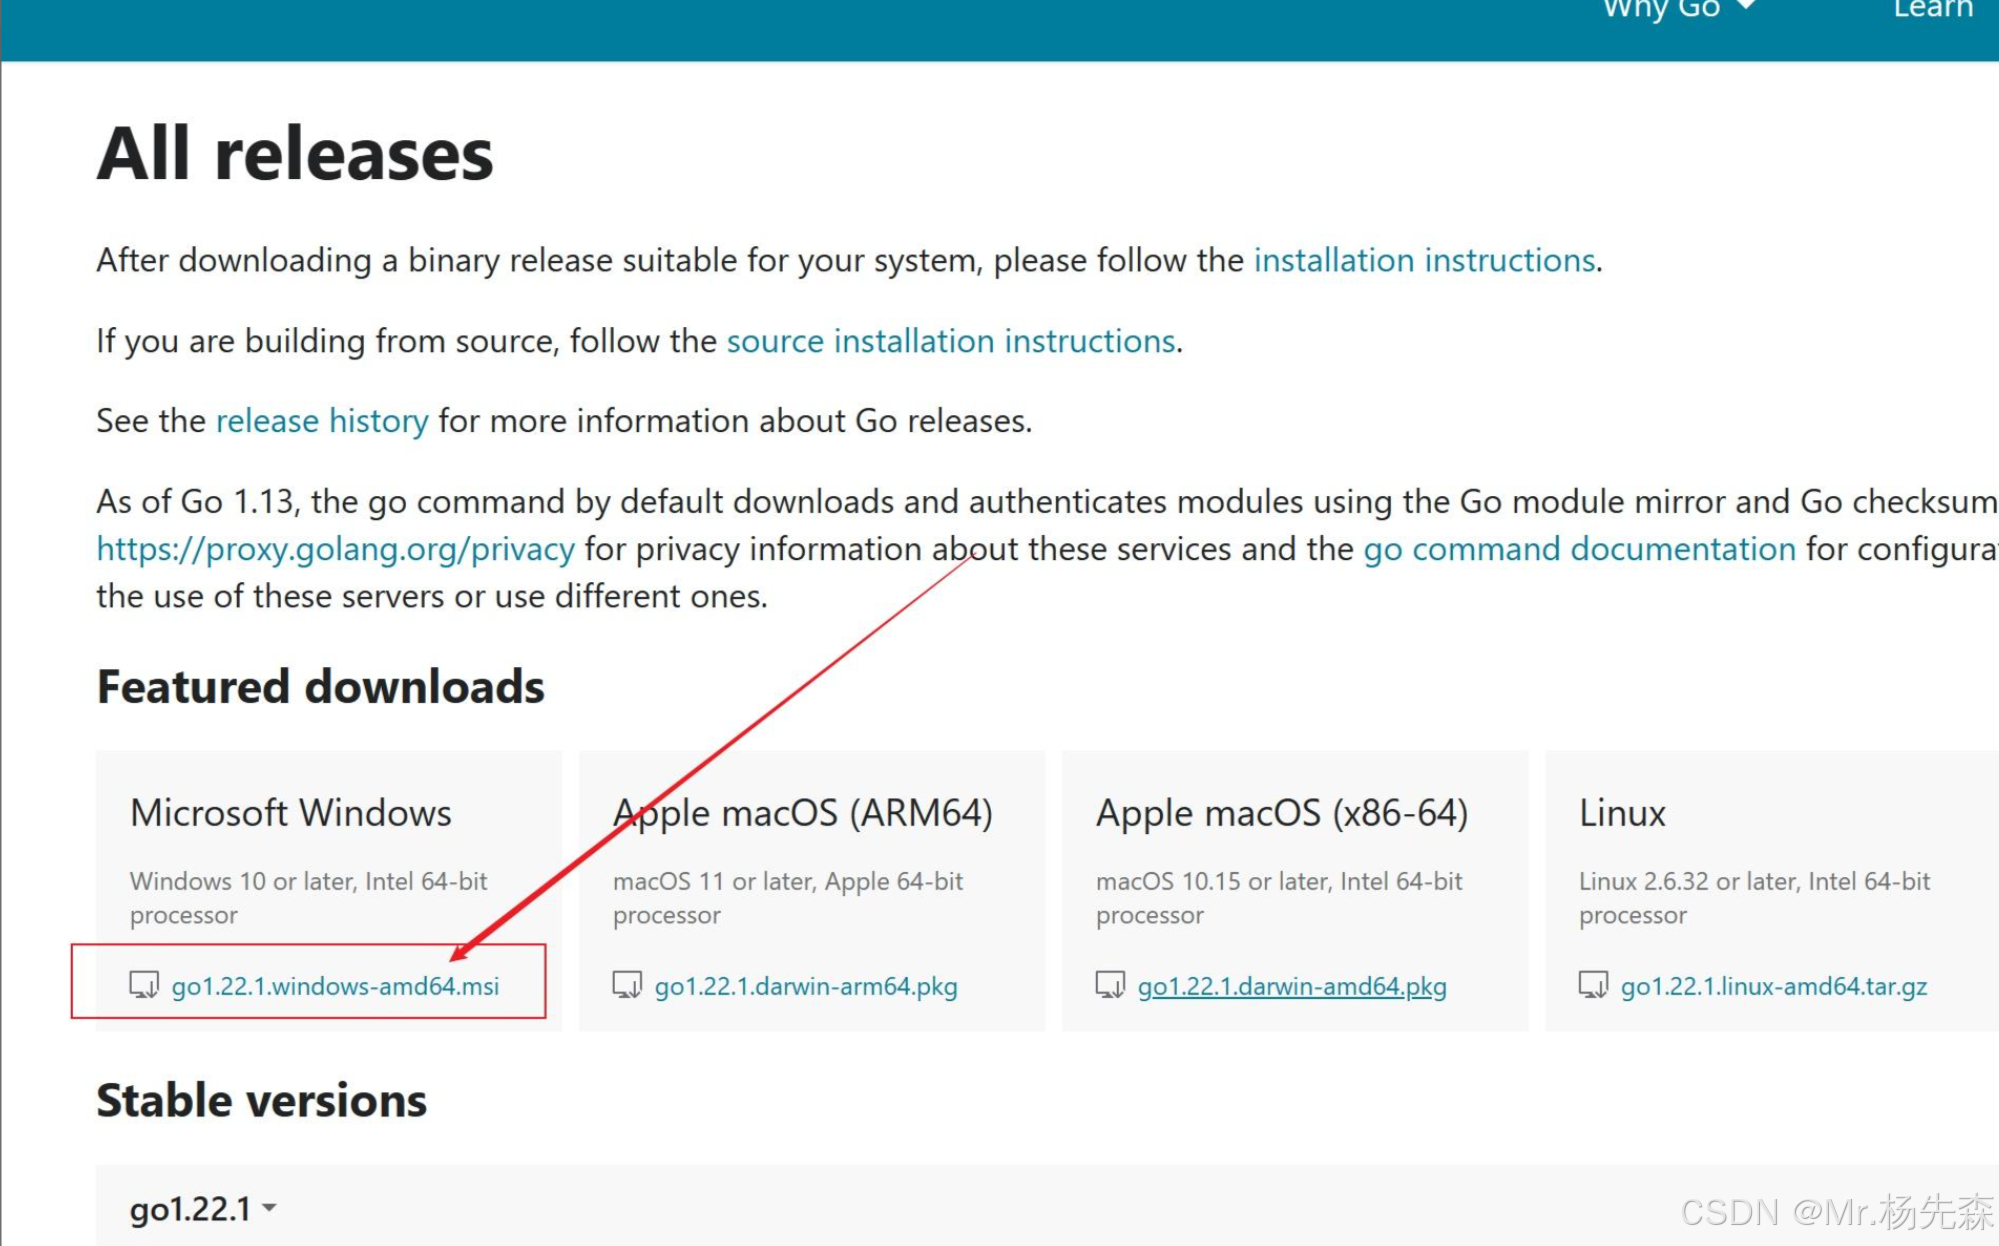Click the Apple macOS (x86-64) card heading
The height and width of the screenshot is (1246, 1999).
[x=1281, y=813]
